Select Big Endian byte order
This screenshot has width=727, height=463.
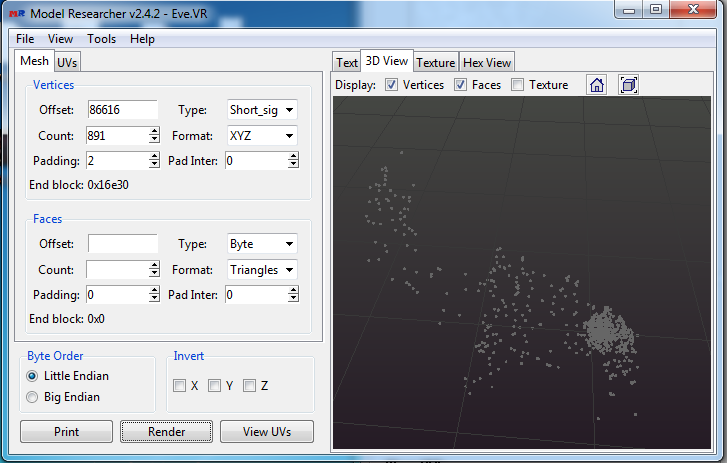[x=32, y=397]
